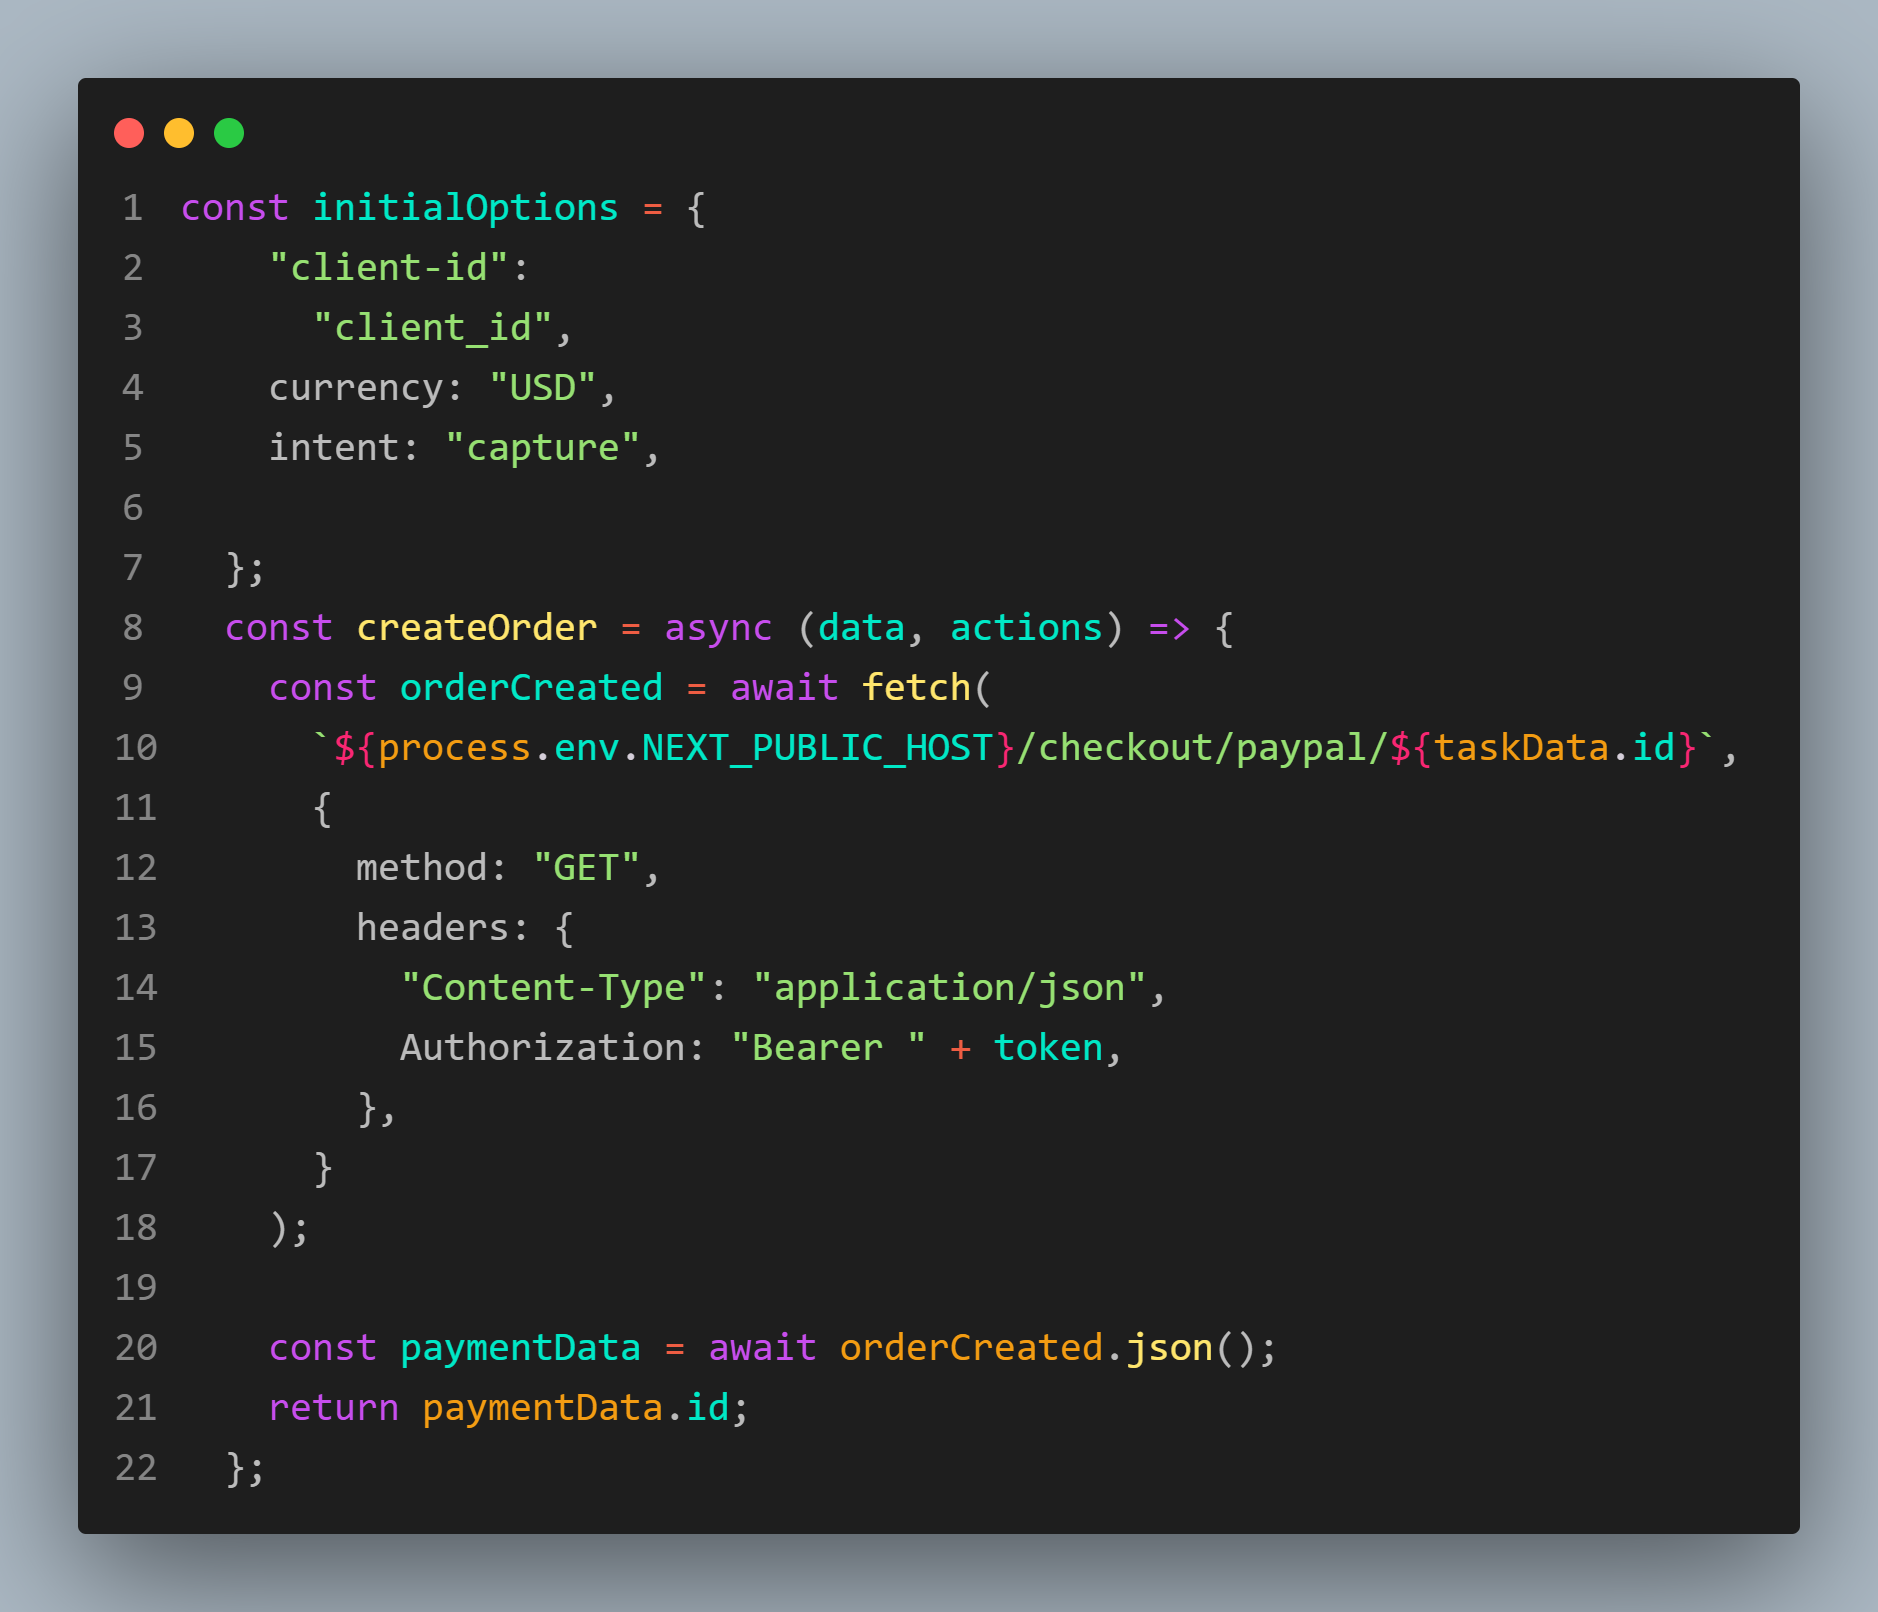Click the async keyword on line 8
Viewport: 1878px width, 1612px height.
(718, 628)
